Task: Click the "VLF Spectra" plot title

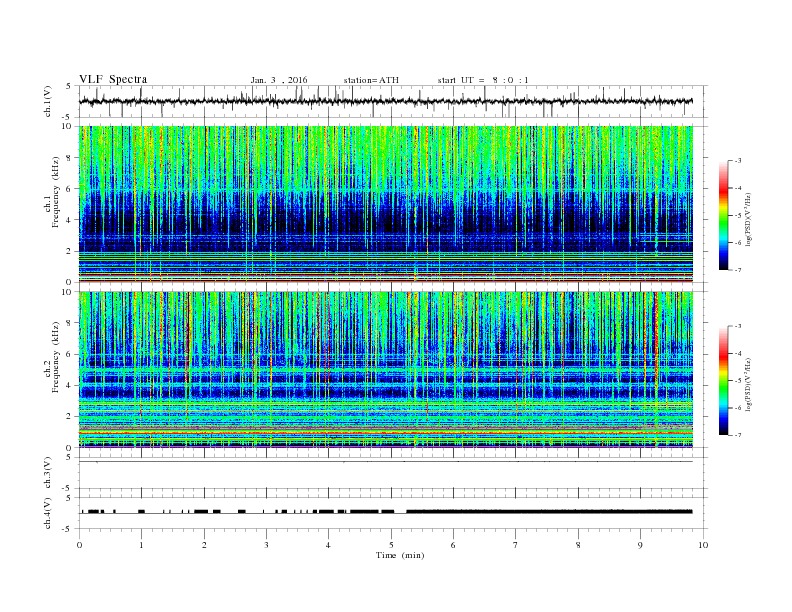Action: coord(113,79)
